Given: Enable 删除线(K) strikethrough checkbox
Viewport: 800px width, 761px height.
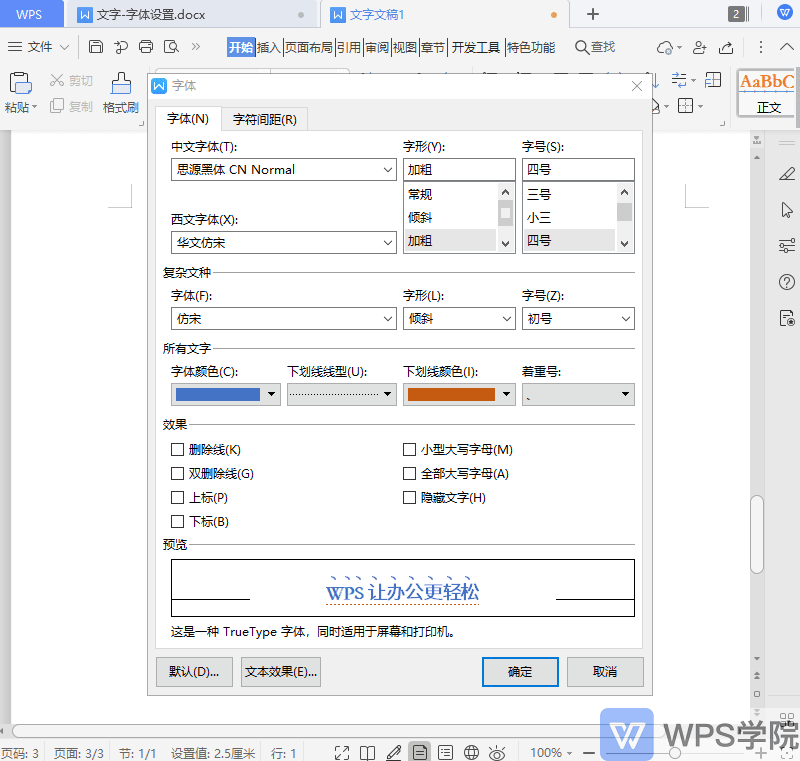Looking at the screenshot, I should [177, 449].
